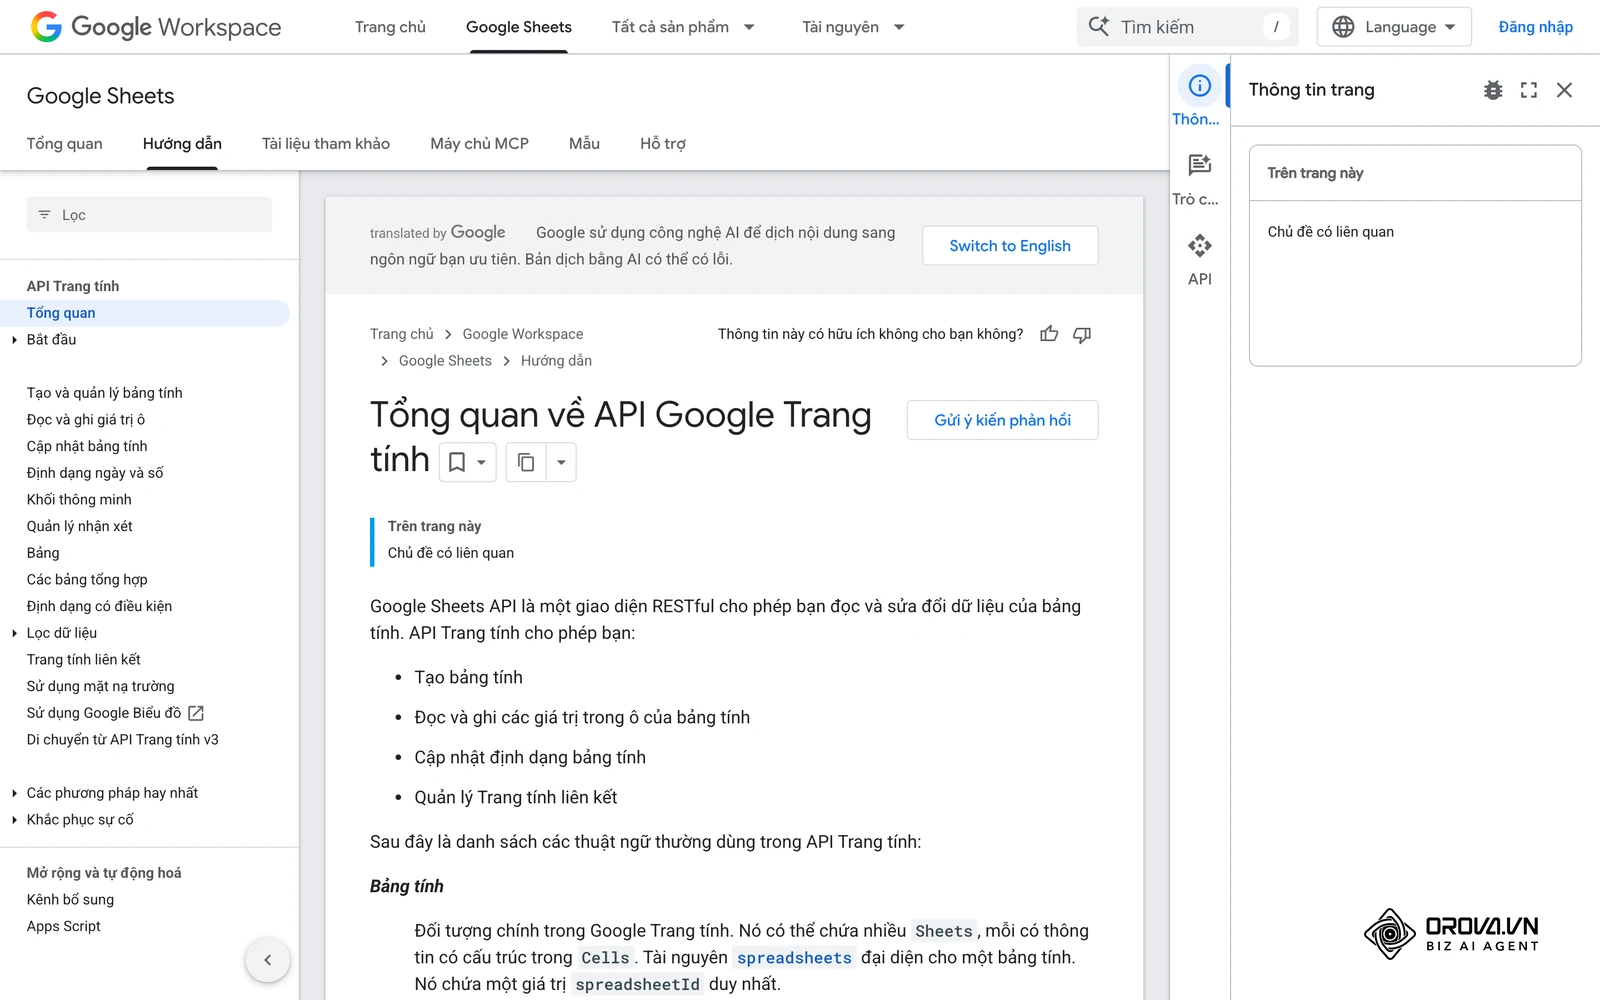
Task: Select the Máy chủ MCP tab
Action: tap(479, 144)
